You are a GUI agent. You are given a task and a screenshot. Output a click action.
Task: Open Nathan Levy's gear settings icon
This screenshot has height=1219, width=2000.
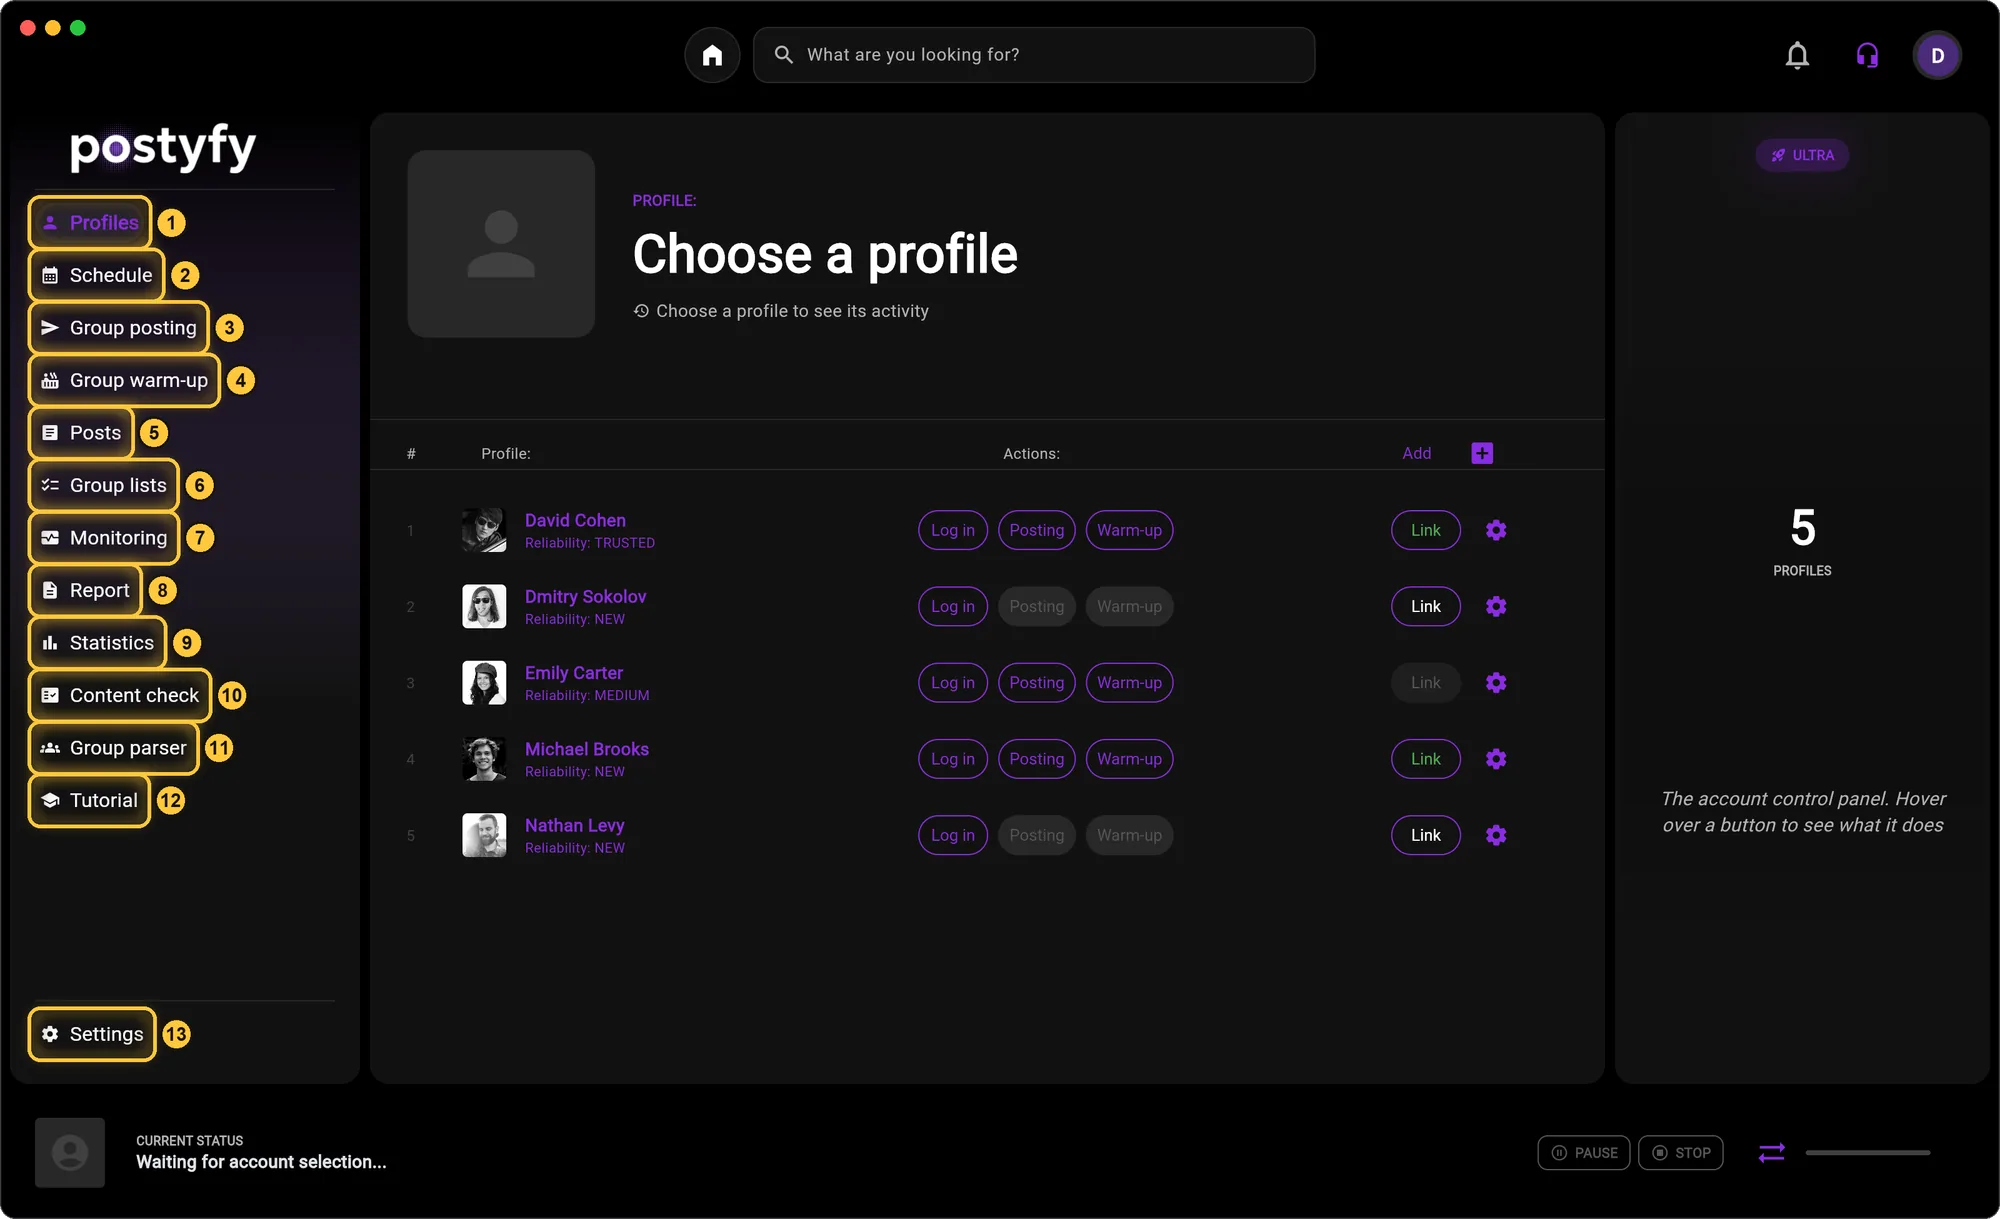pos(1496,835)
